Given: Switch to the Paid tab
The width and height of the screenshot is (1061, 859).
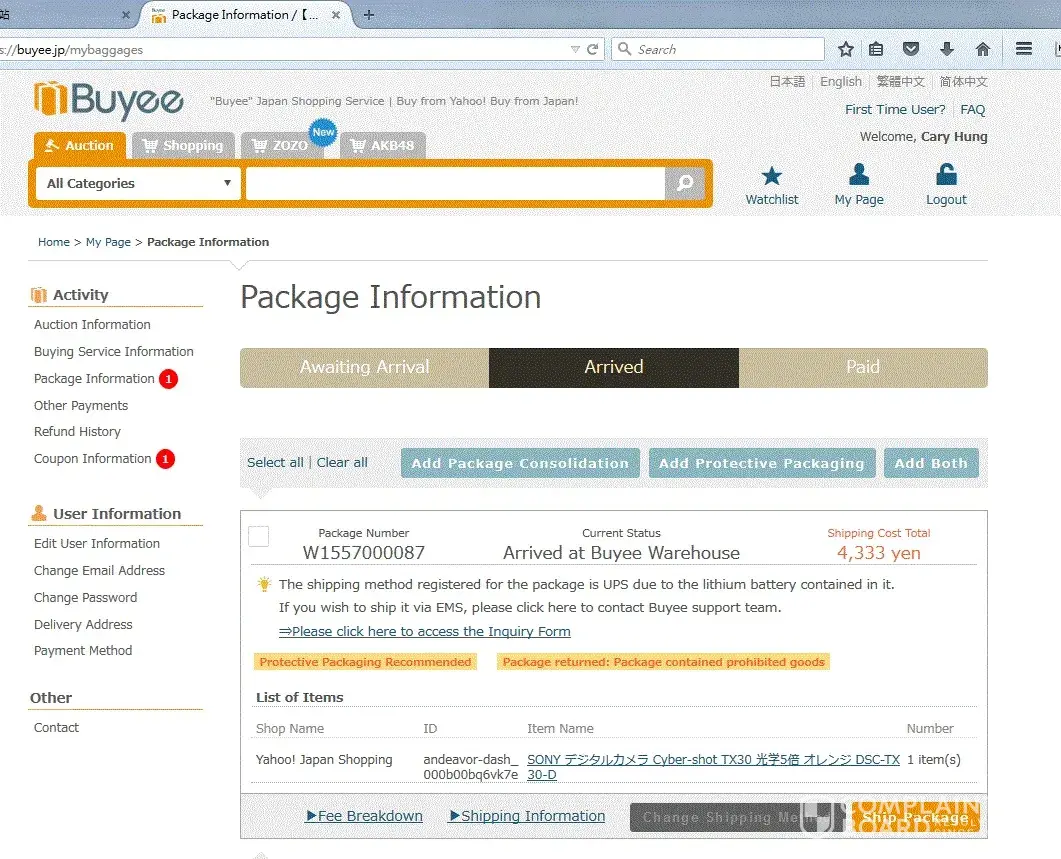Looking at the screenshot, I should pyautogui.click(x=862, y=367).
